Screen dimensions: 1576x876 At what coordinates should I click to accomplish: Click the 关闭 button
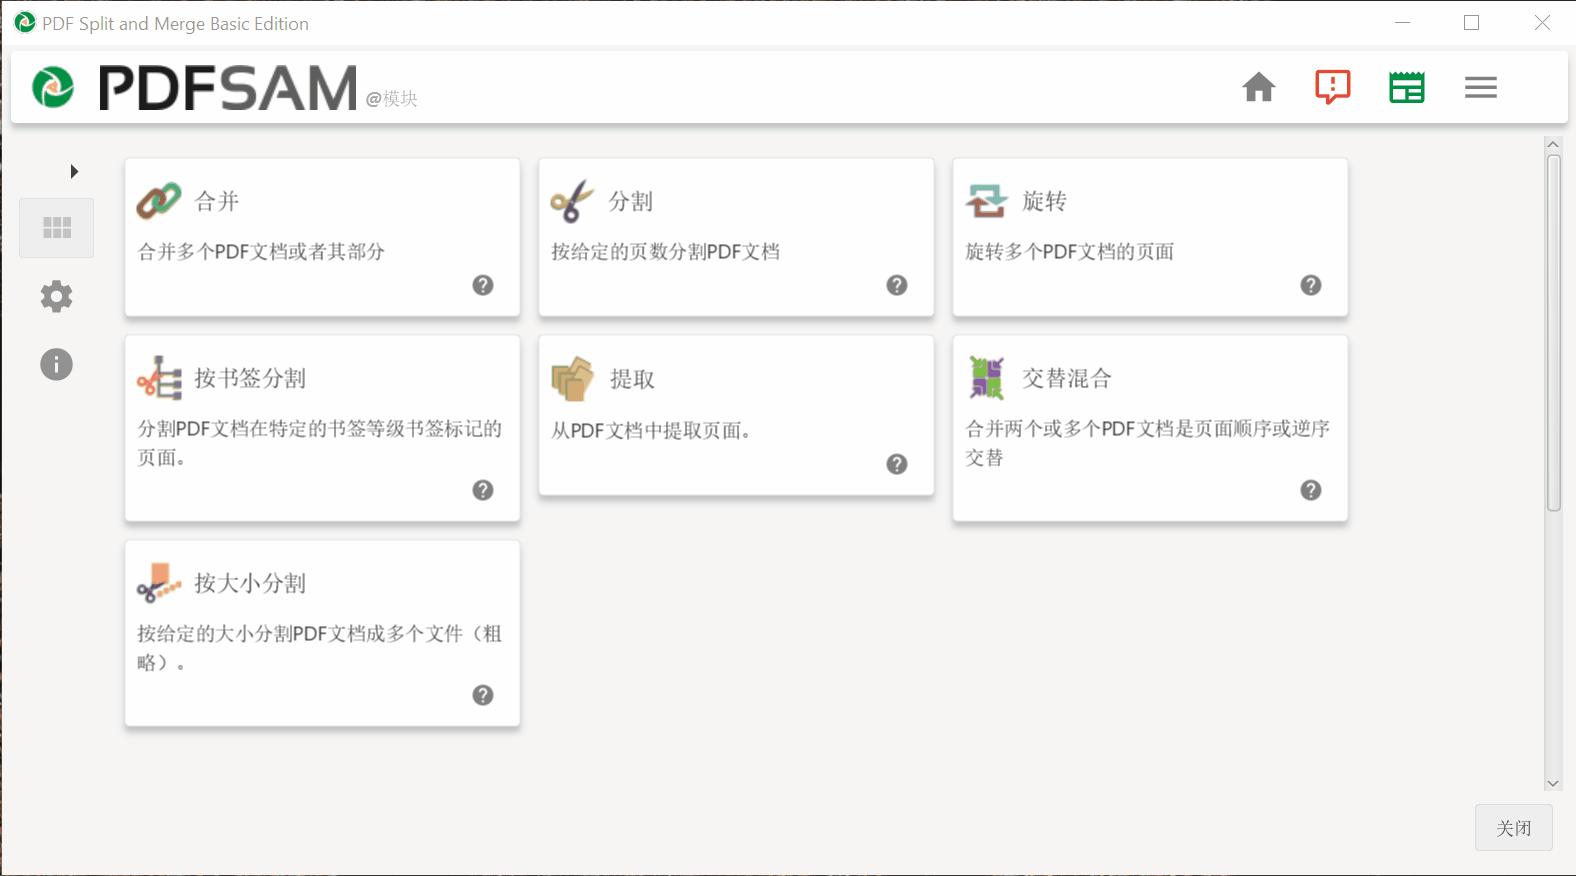tap(1513, 828)
